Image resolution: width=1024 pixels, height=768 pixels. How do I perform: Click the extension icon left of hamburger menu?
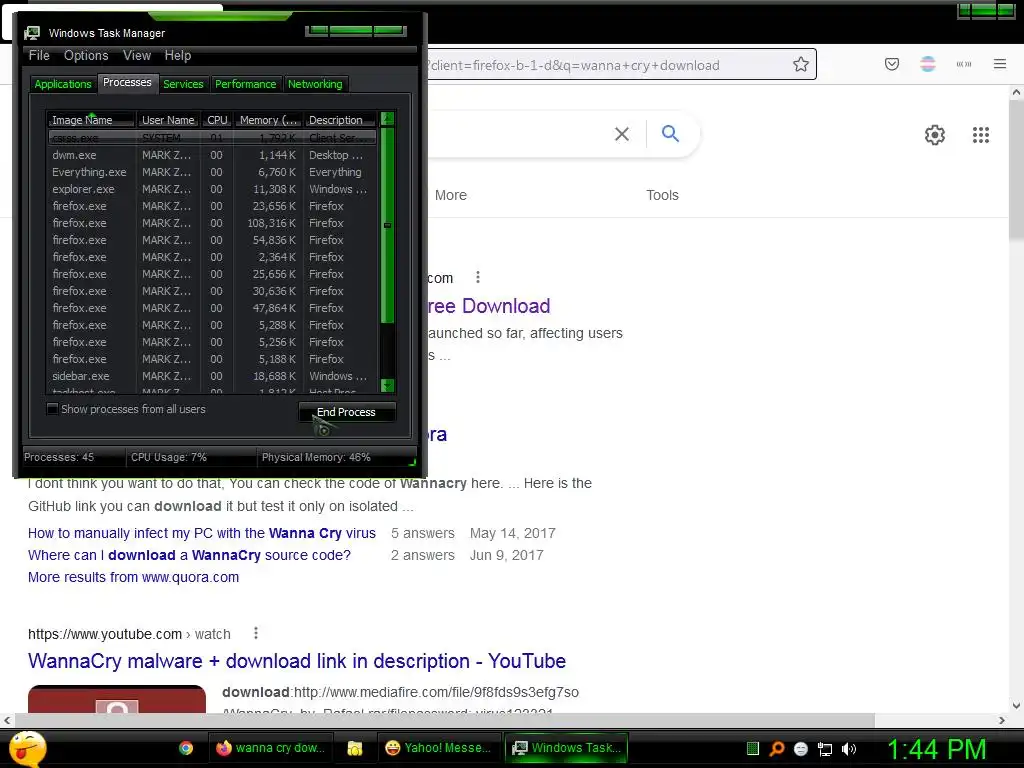(x=964, y=64)
